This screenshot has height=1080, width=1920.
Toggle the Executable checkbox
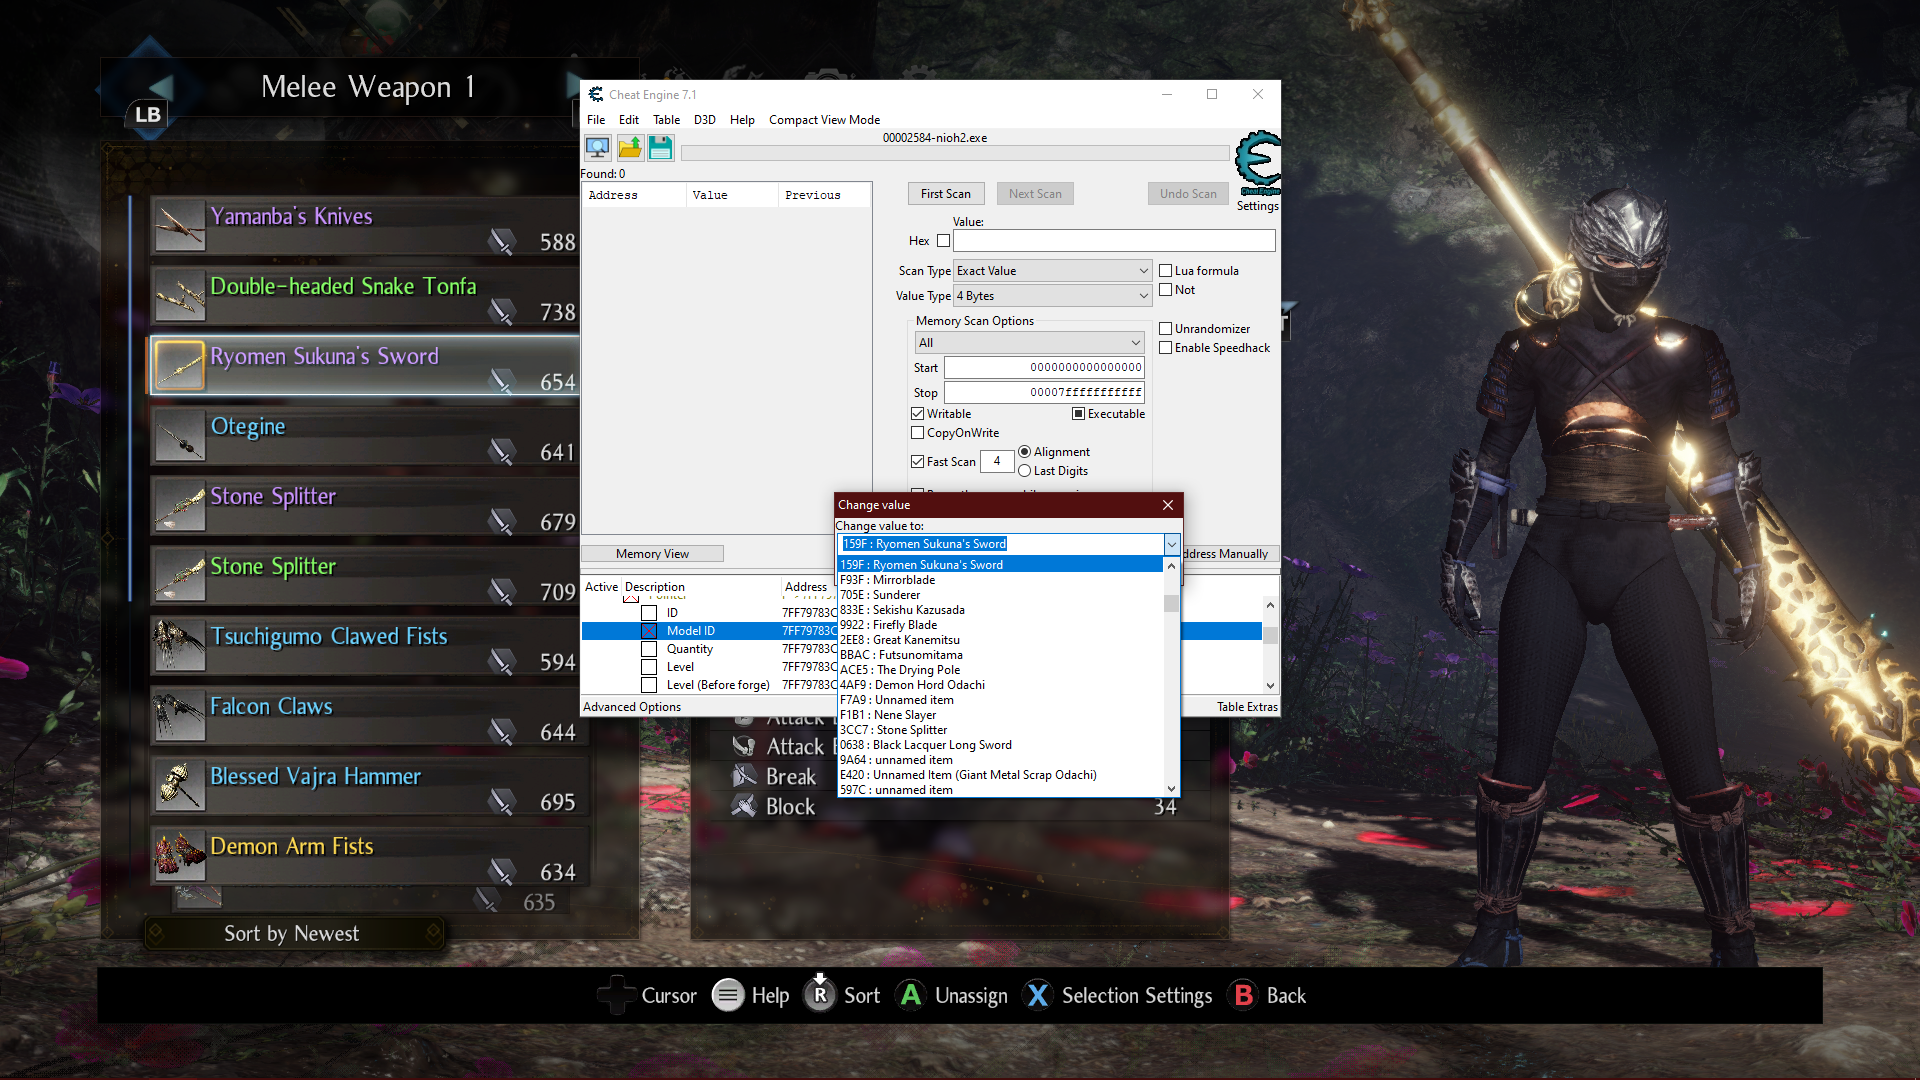tap(1078, 414)
